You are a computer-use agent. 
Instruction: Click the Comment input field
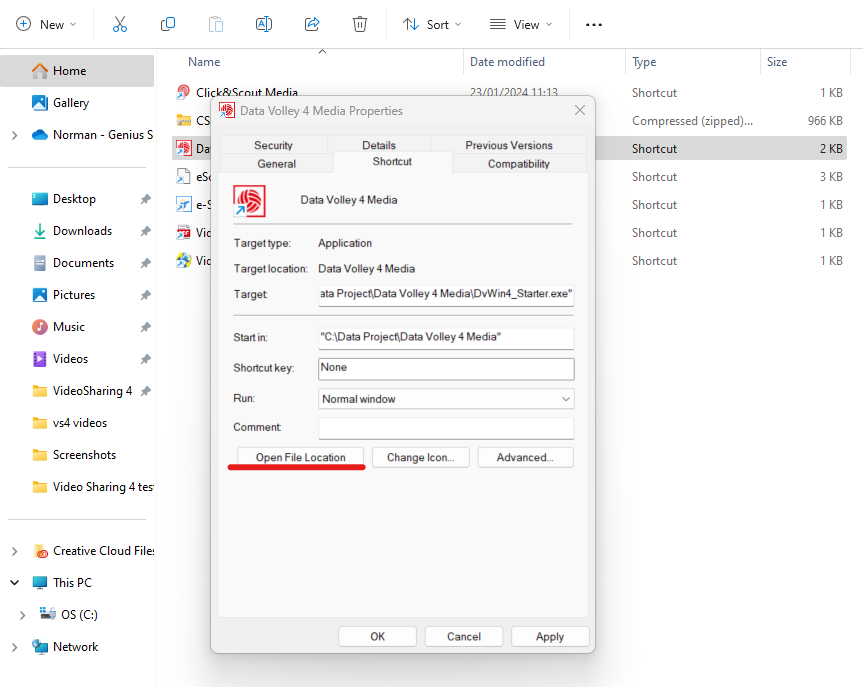(x=446, y=428)
